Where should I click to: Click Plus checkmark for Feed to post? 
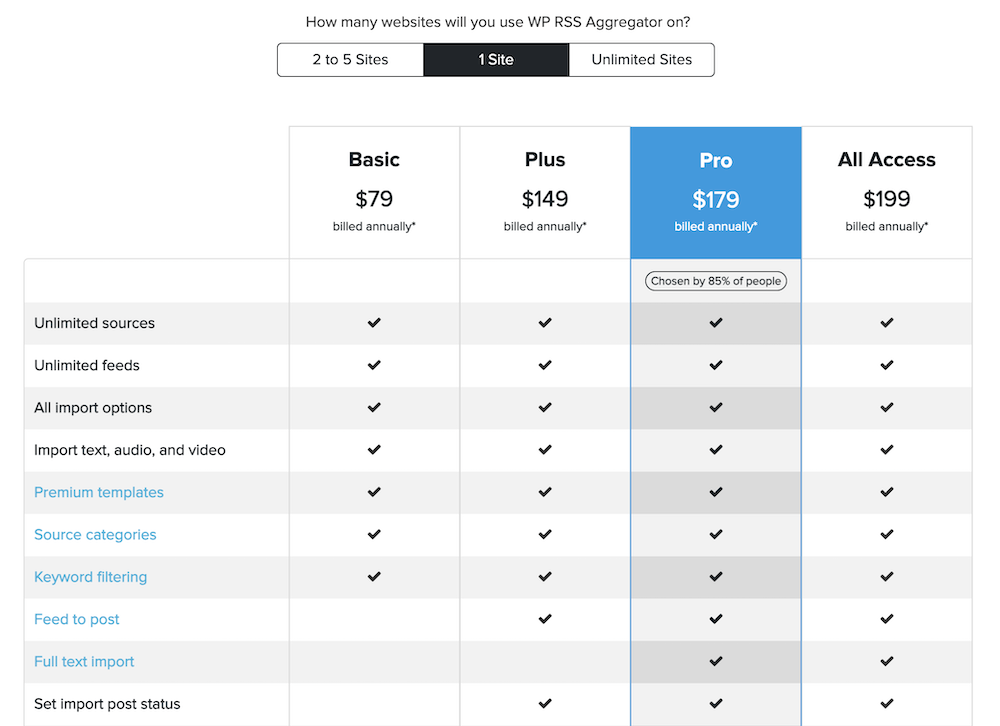545,619
